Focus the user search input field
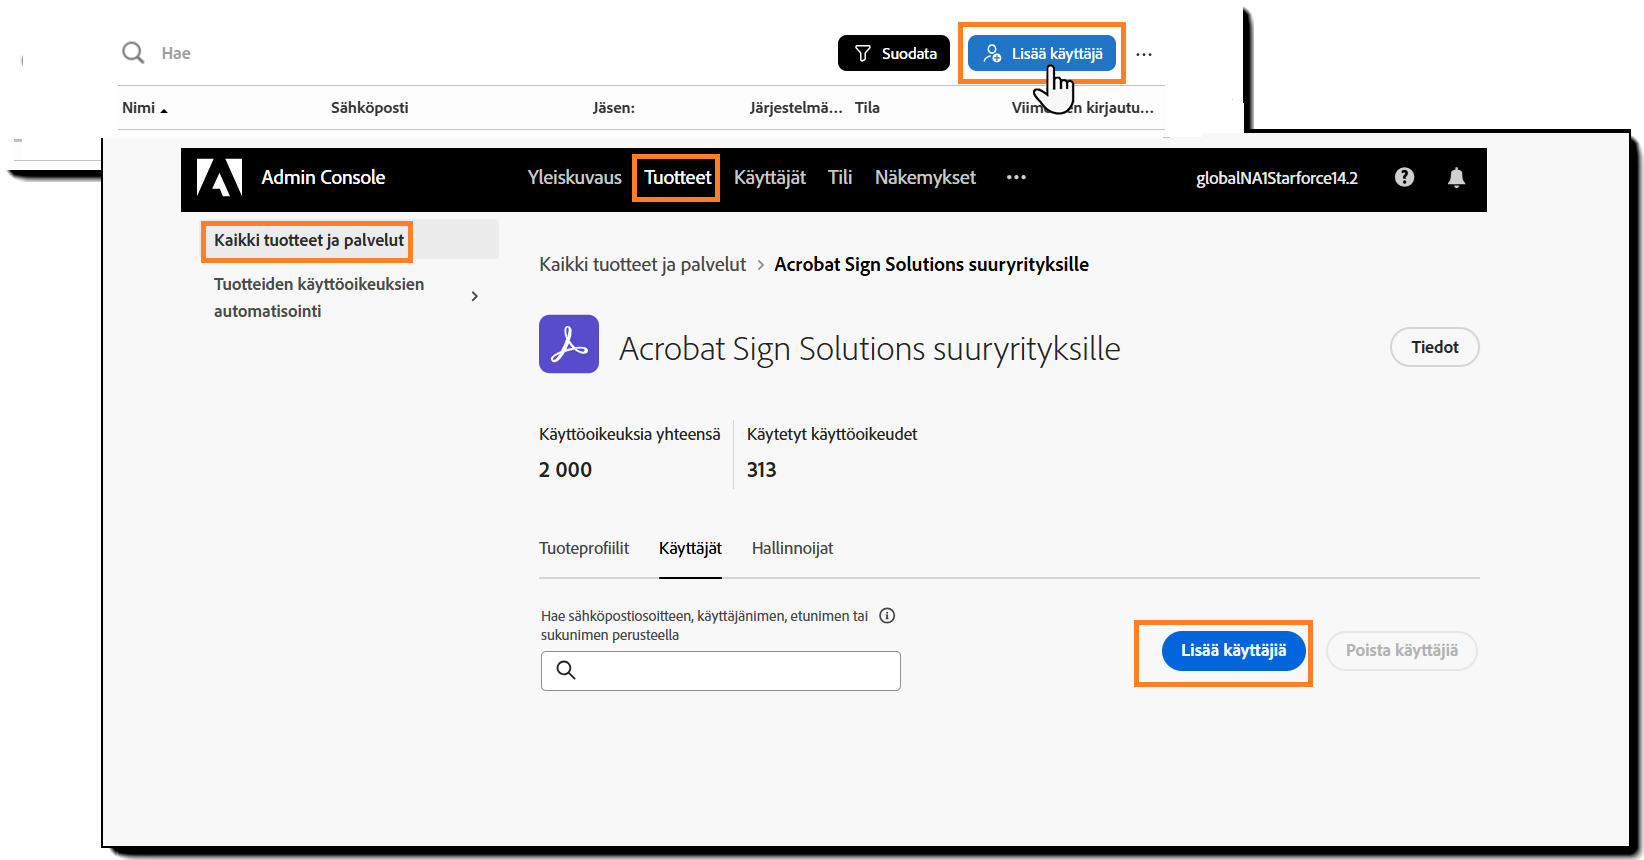The image size is (1644, 860). (x=721, y=671)
